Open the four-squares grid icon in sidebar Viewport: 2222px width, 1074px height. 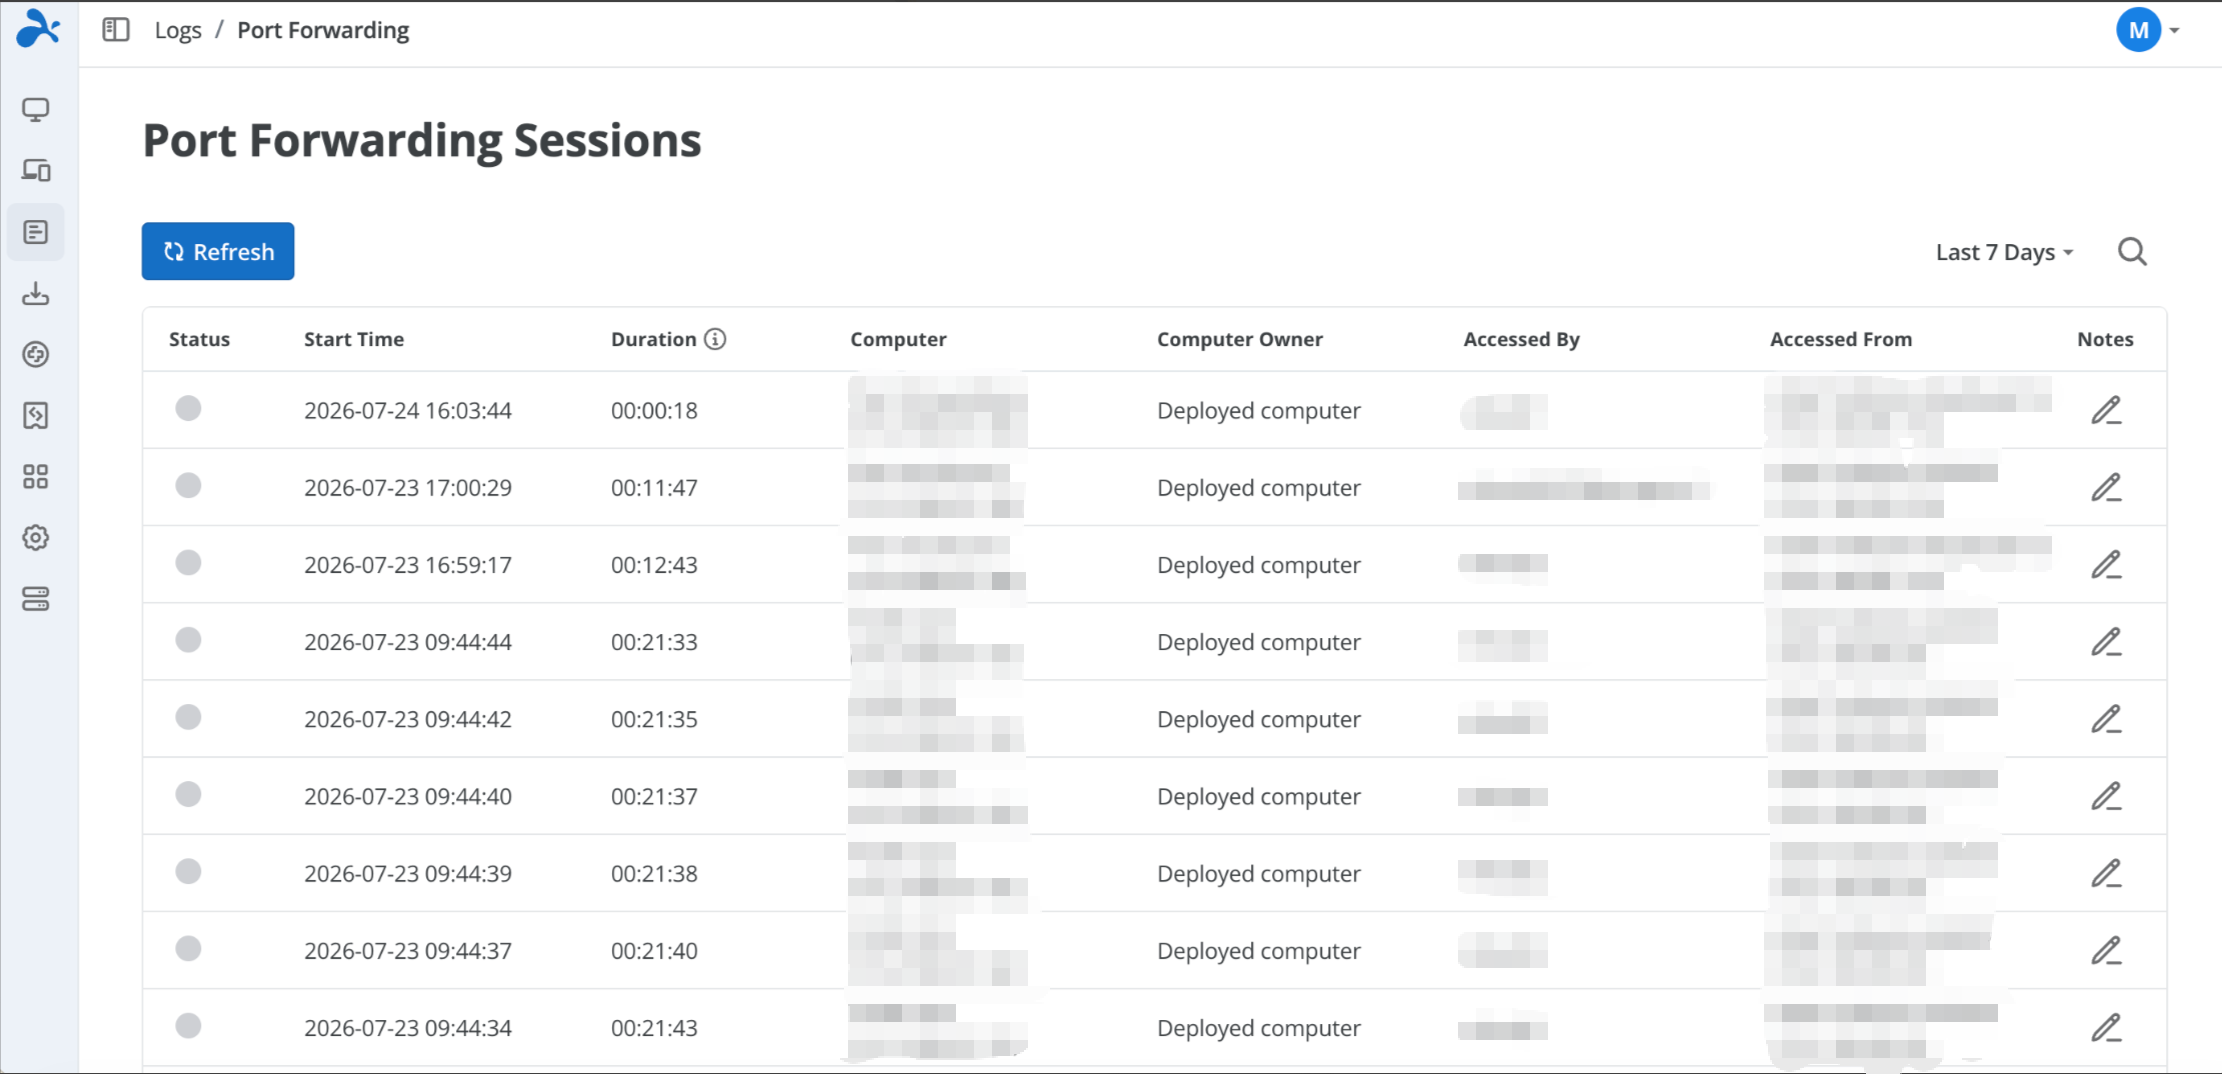pyautogui.click(x=36, y=477)
